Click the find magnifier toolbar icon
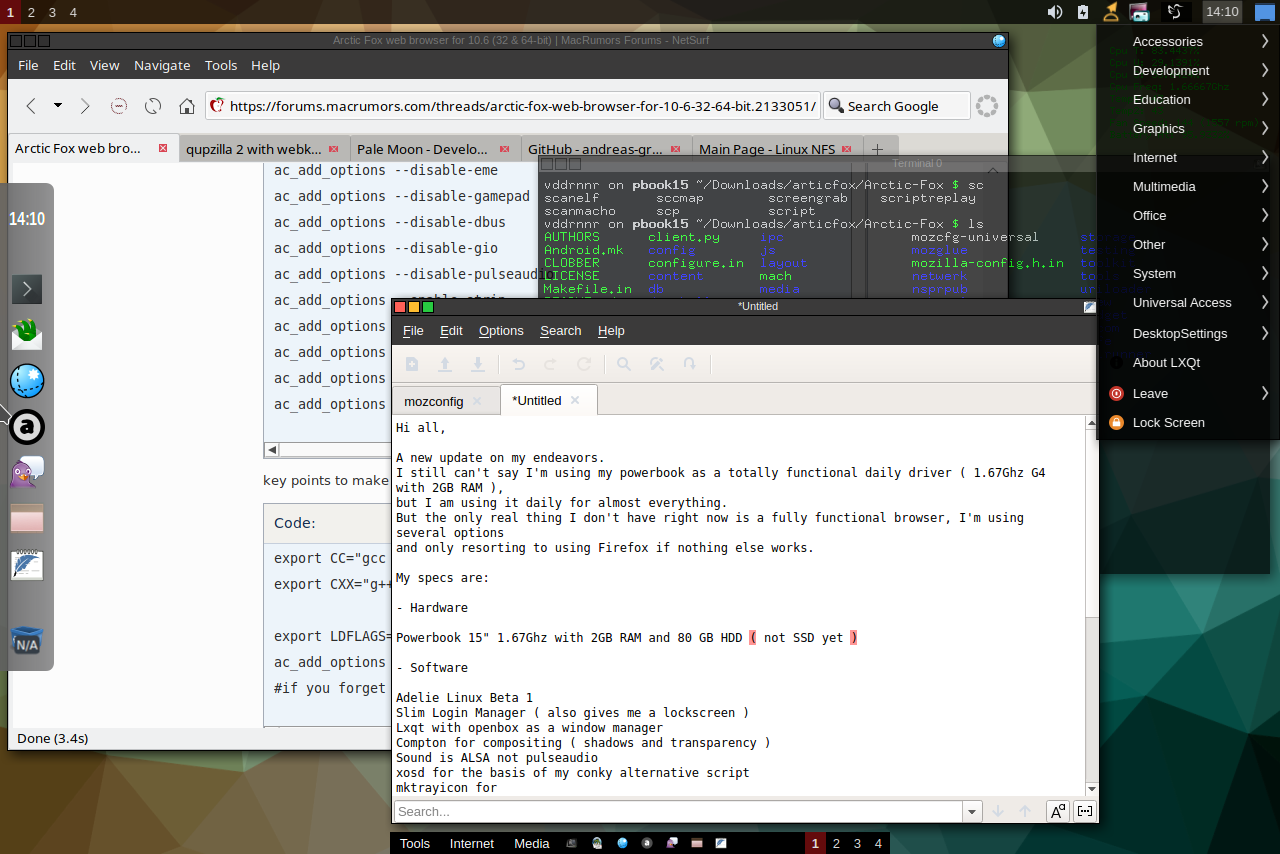Screen dimensions: 1280x854 click(624, 365)
